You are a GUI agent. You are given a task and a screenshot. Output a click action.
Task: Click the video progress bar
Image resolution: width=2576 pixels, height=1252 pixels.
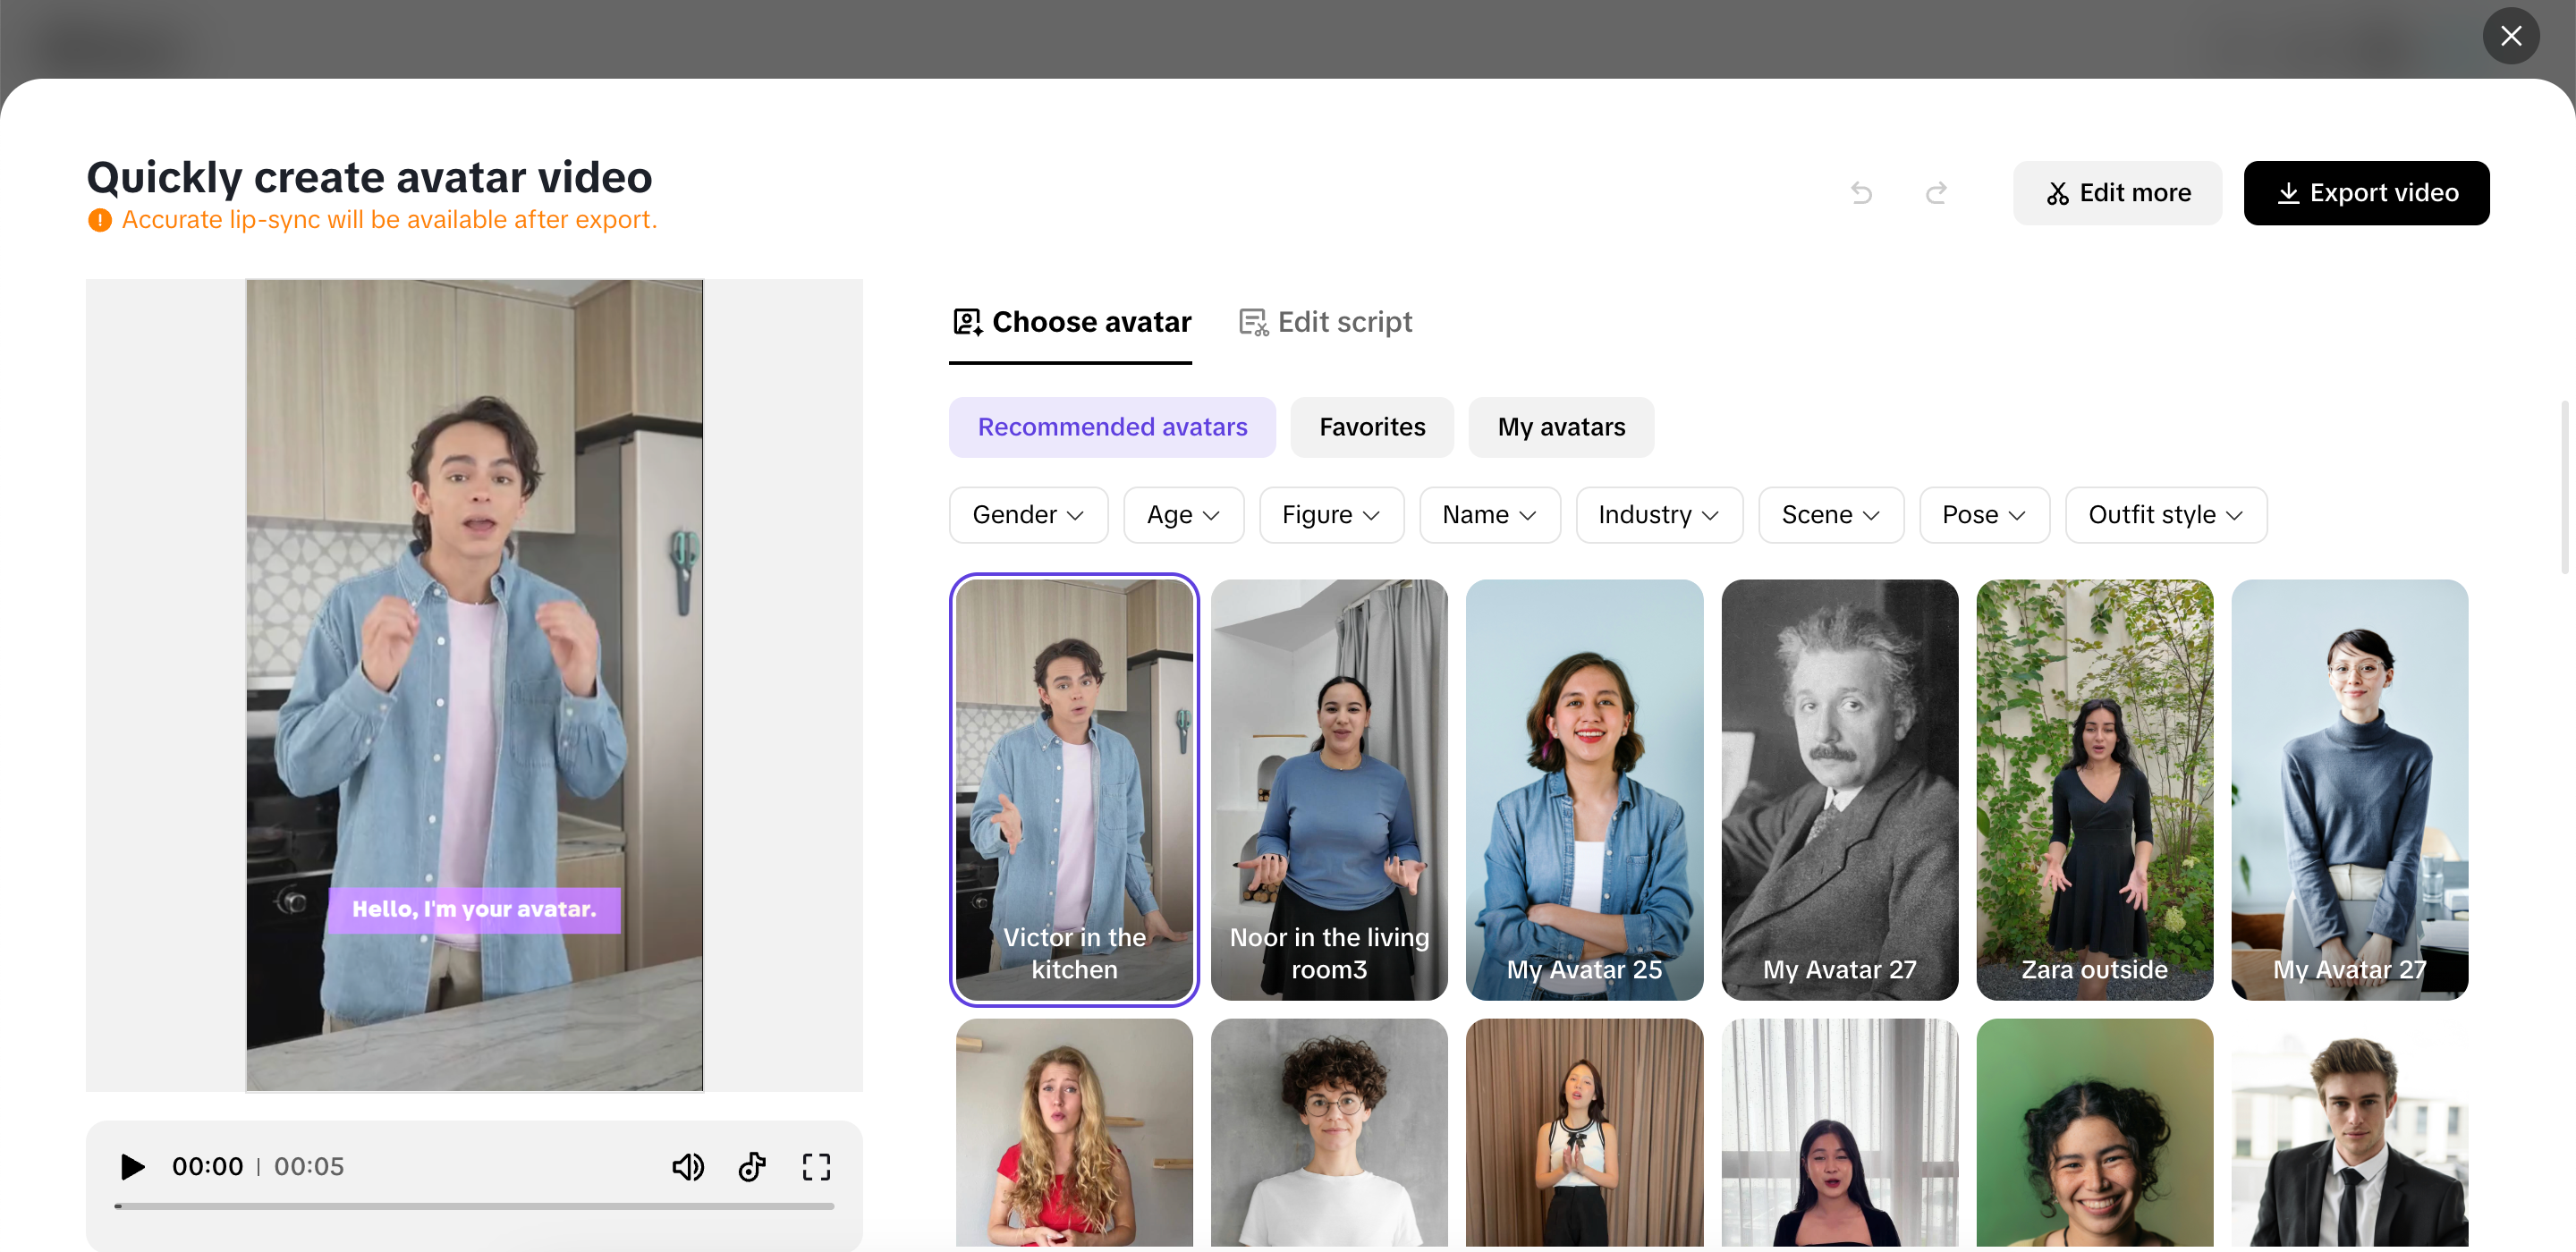coord(474,1206)
